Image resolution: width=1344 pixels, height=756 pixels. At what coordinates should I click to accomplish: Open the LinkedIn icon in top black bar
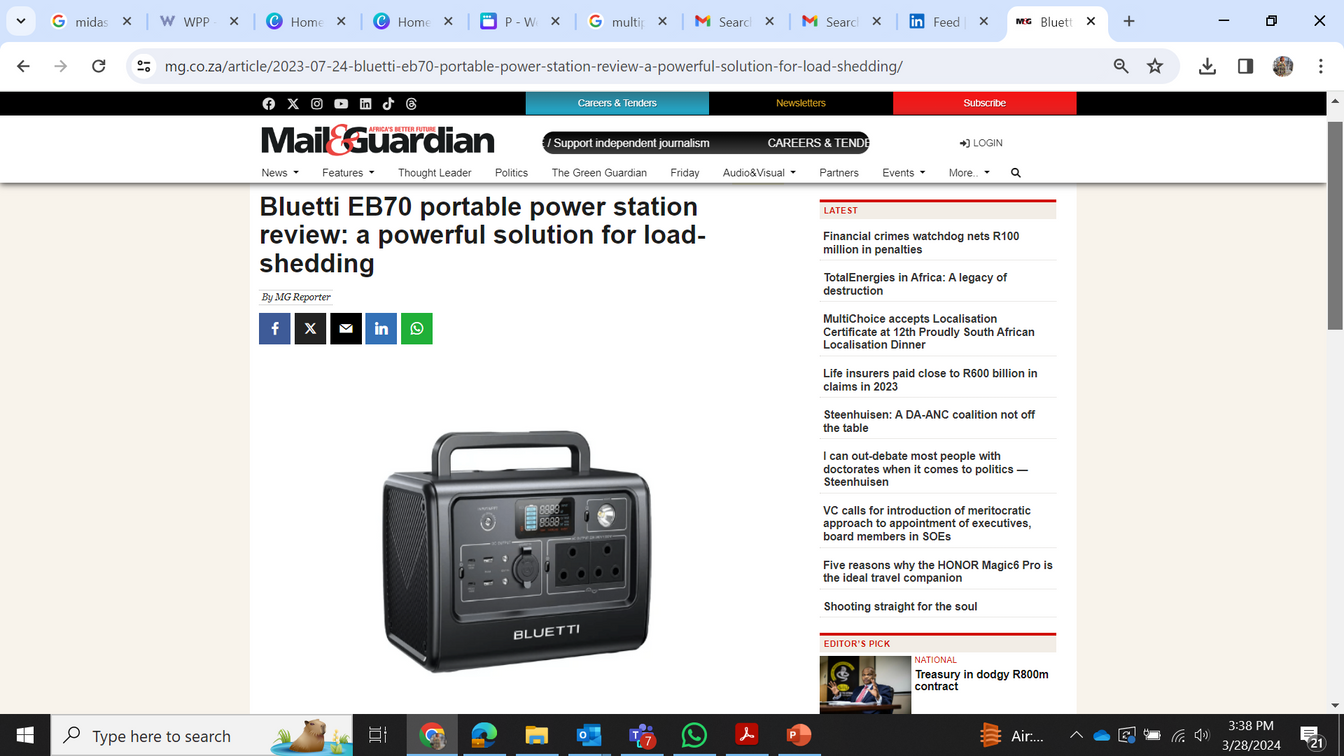[x=365, y=104]
